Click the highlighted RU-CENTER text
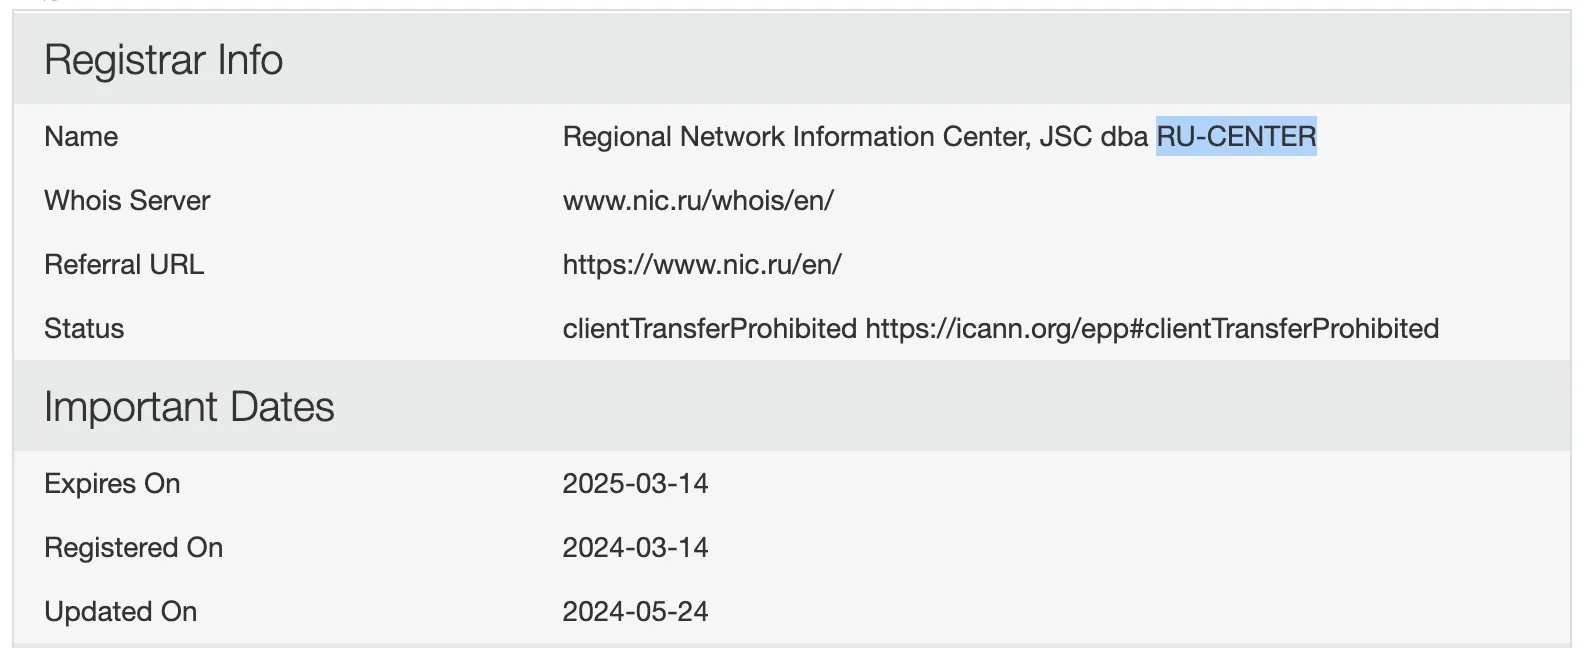Viewport: 1588px width, 648px height. click(x=1236, y=137)
